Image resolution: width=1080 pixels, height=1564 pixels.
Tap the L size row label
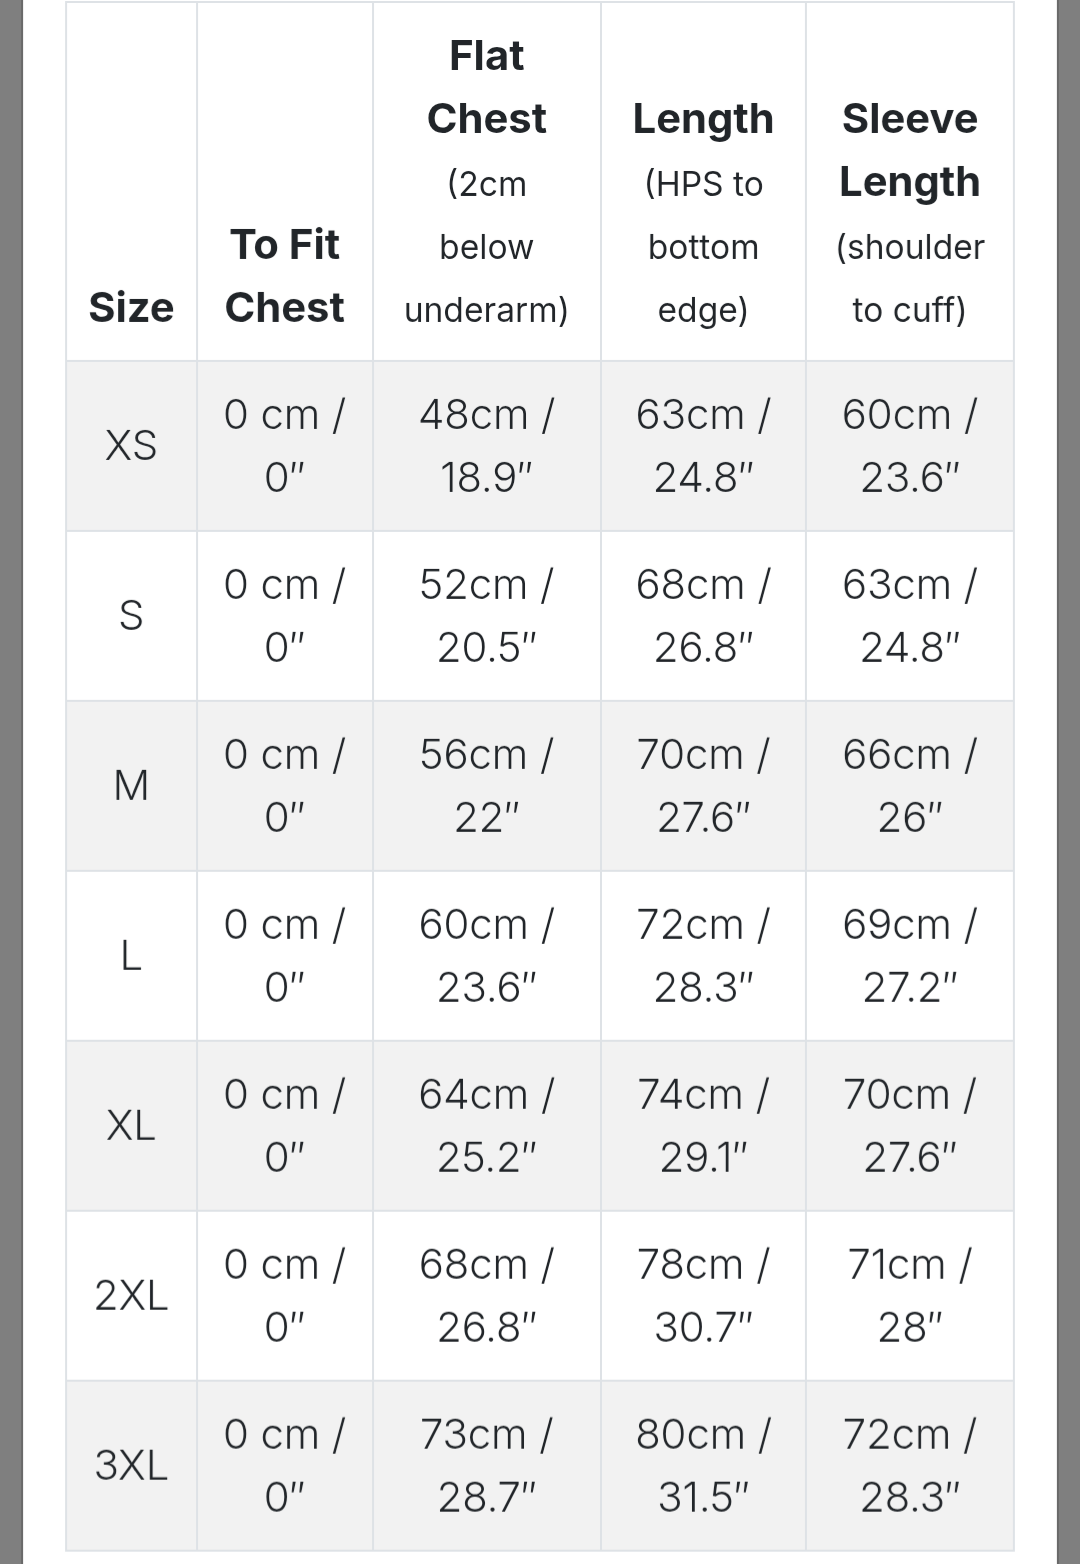point(131,956)
